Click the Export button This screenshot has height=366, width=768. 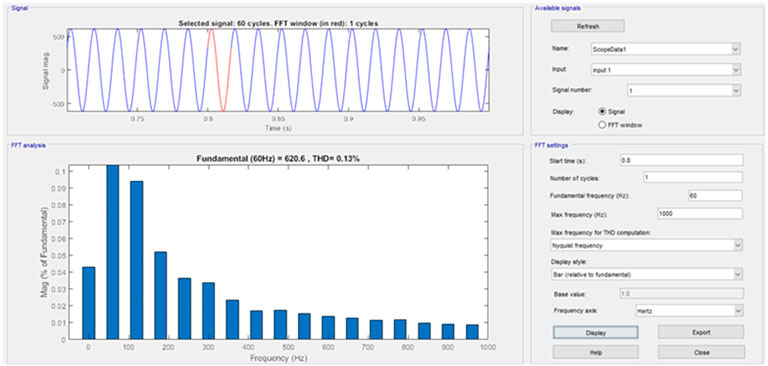pos(701,332)
